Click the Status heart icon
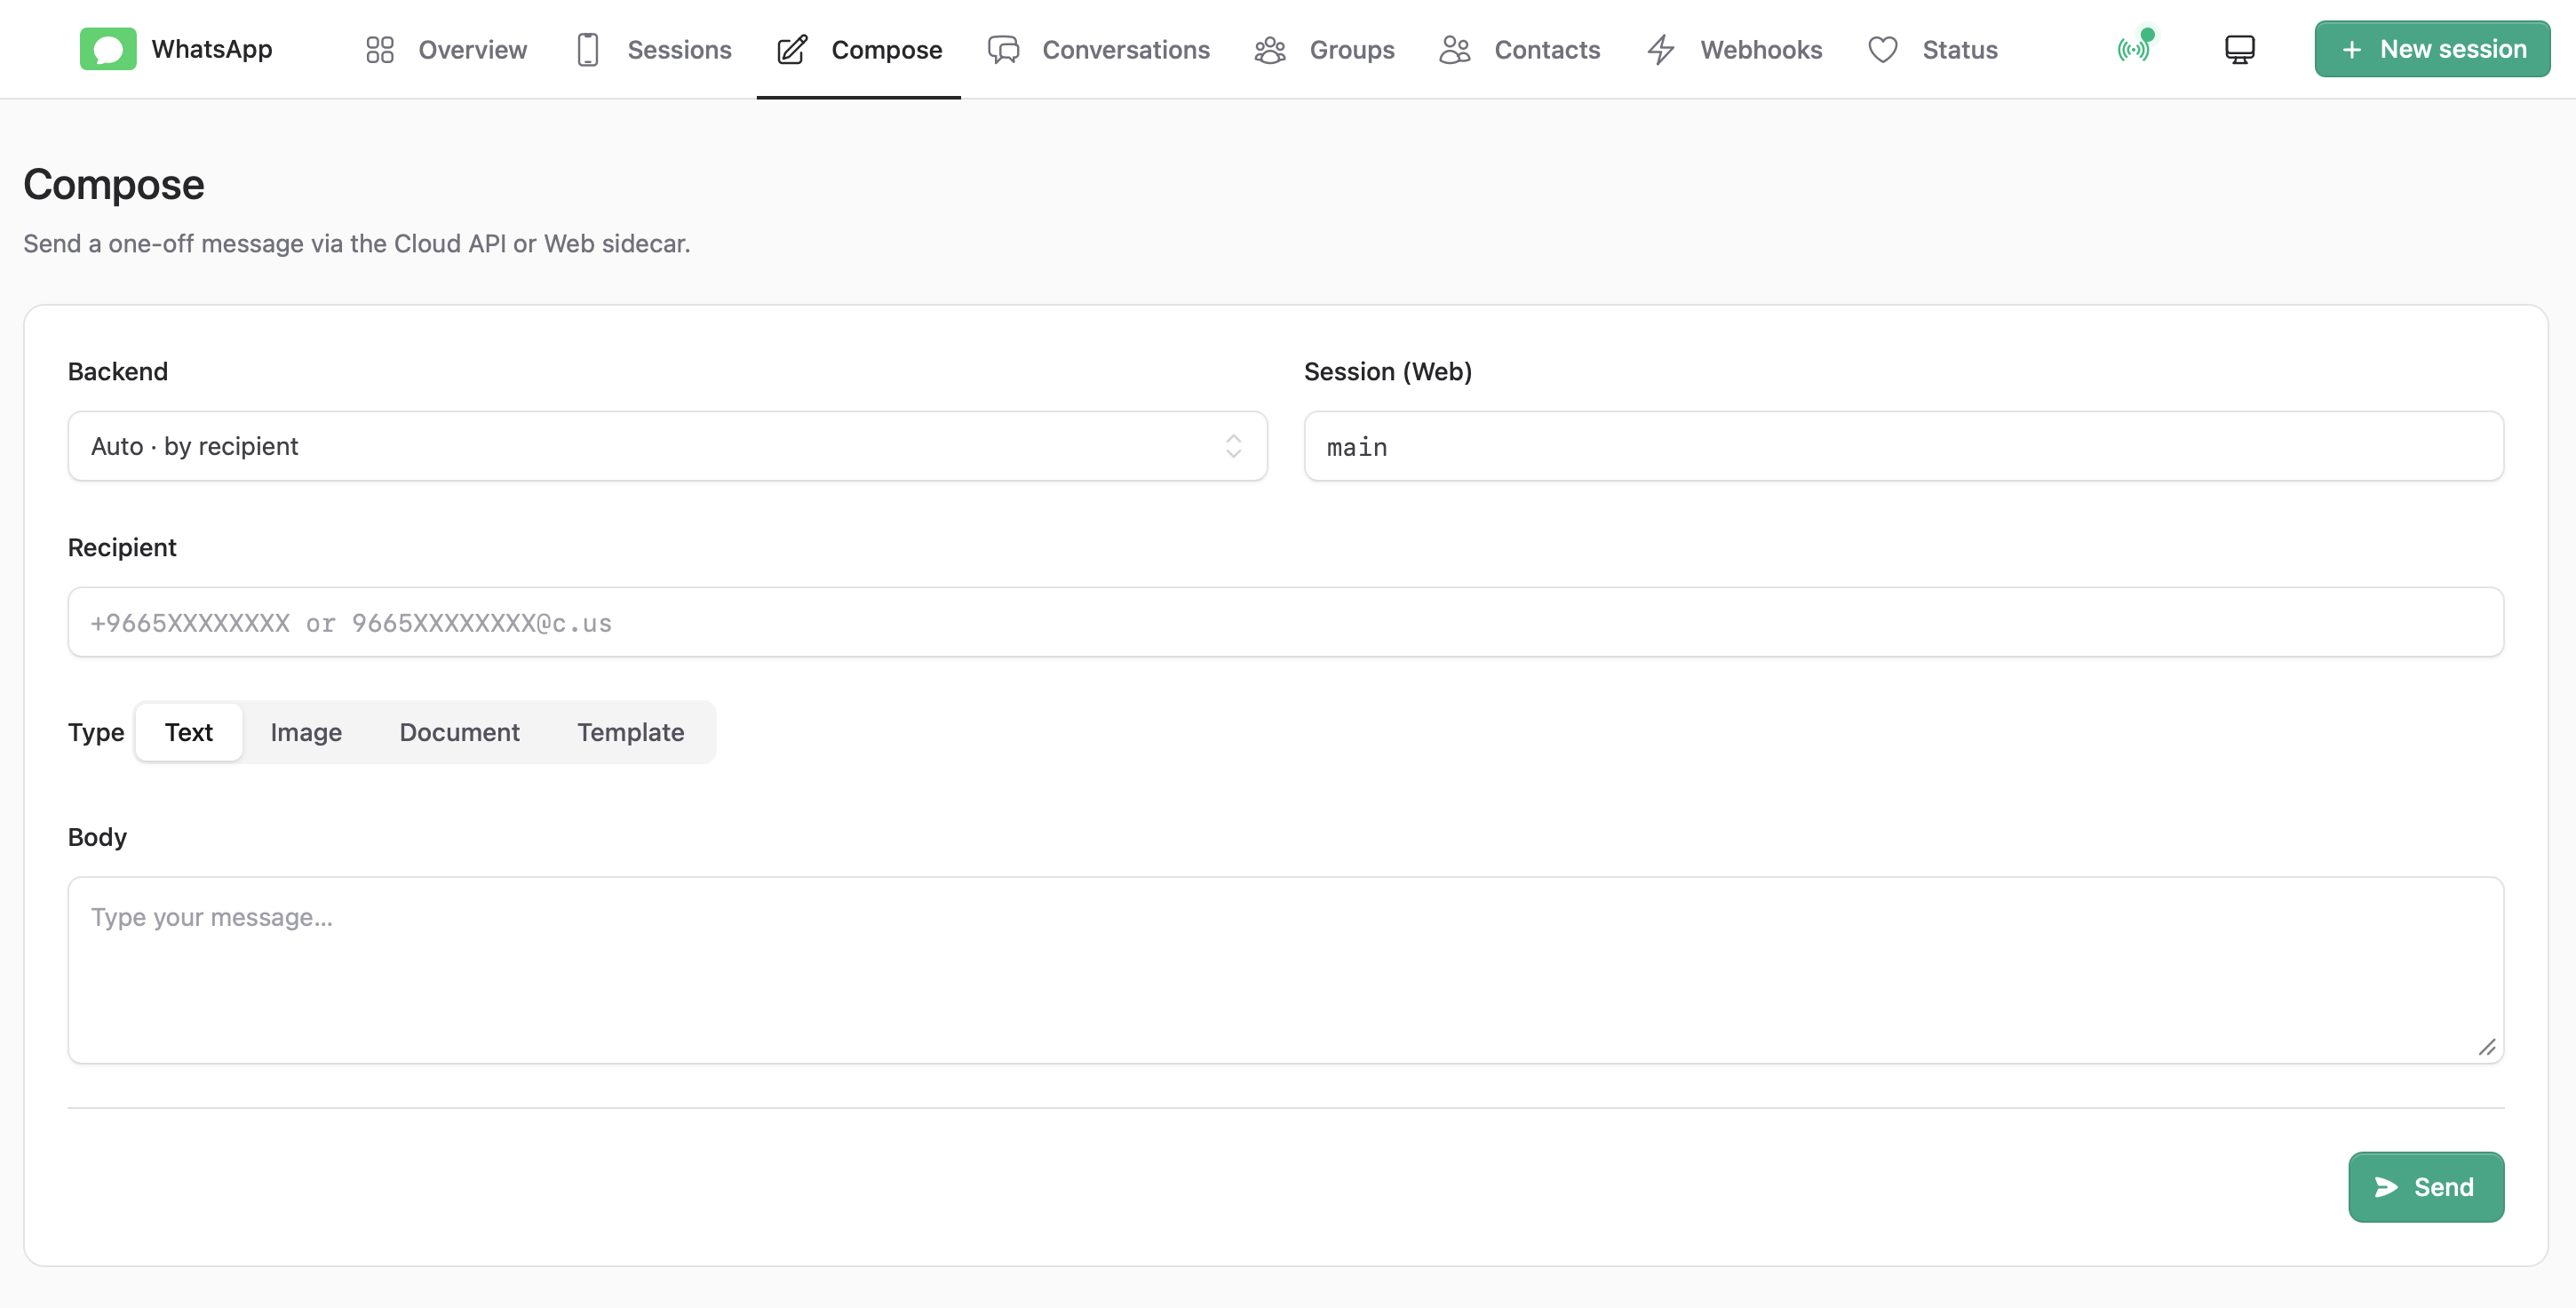The width and height of the screenshot is (2576, 1308). [x=1883, y=50]
